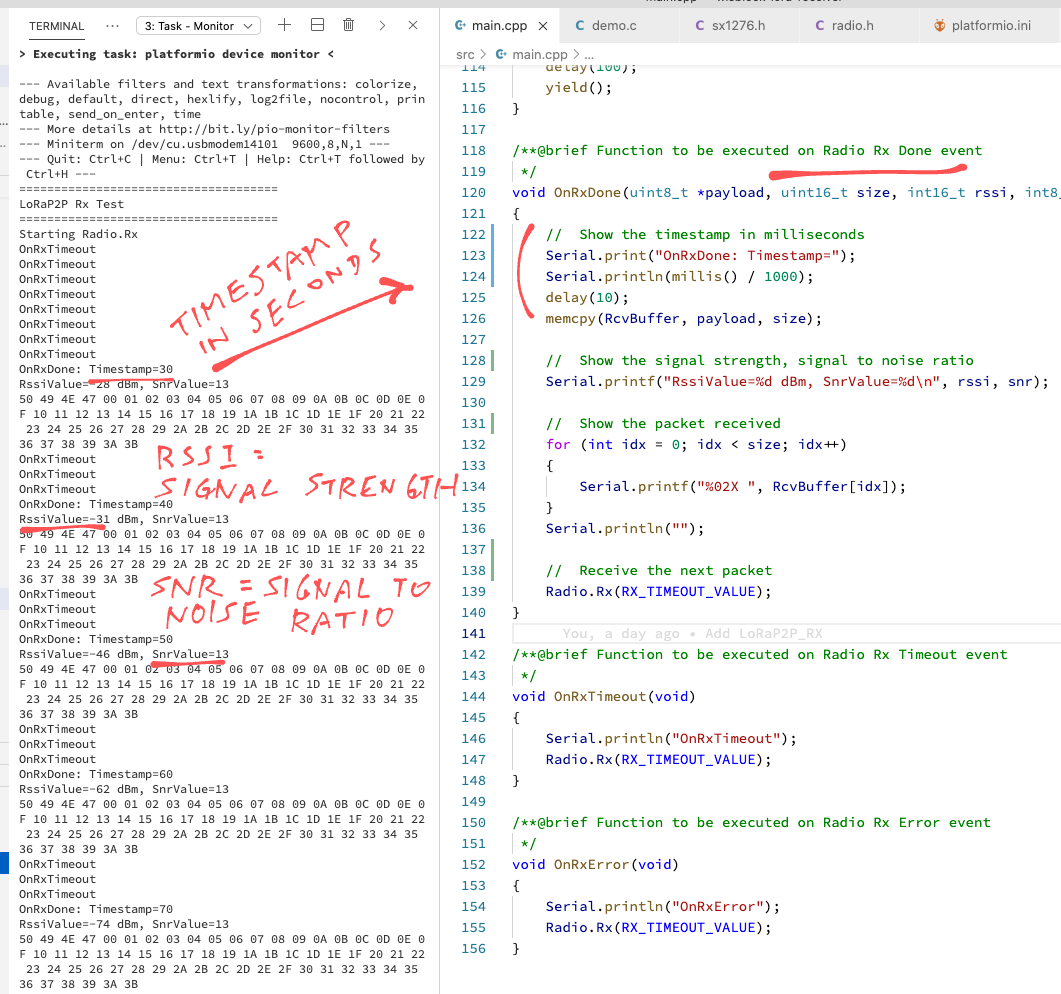This screenshot has width=1061, height=994.
Task: Maximize panel using the chevron arrow icon
Action: [x=381, y=25]
